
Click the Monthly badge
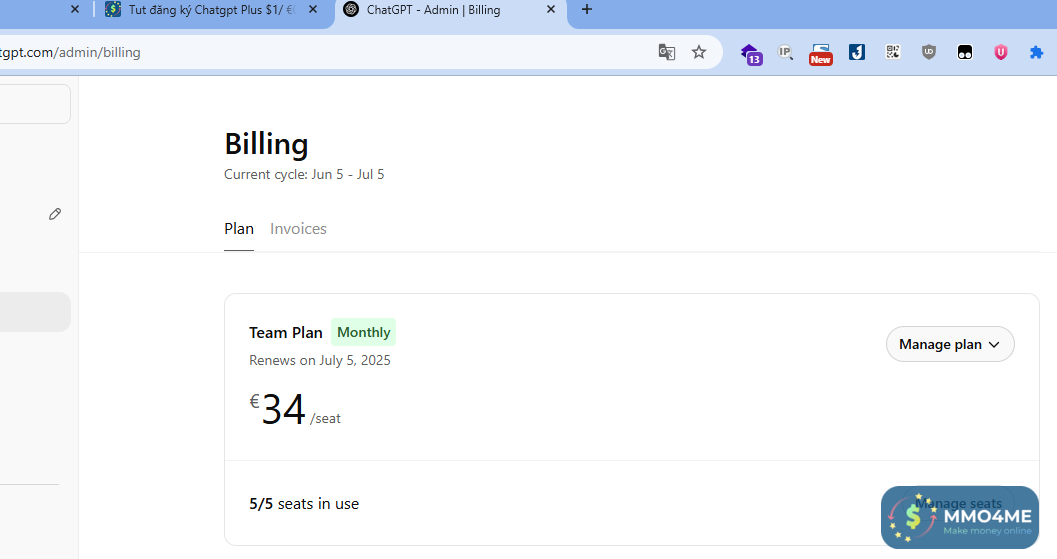click(x=363, y=332)
